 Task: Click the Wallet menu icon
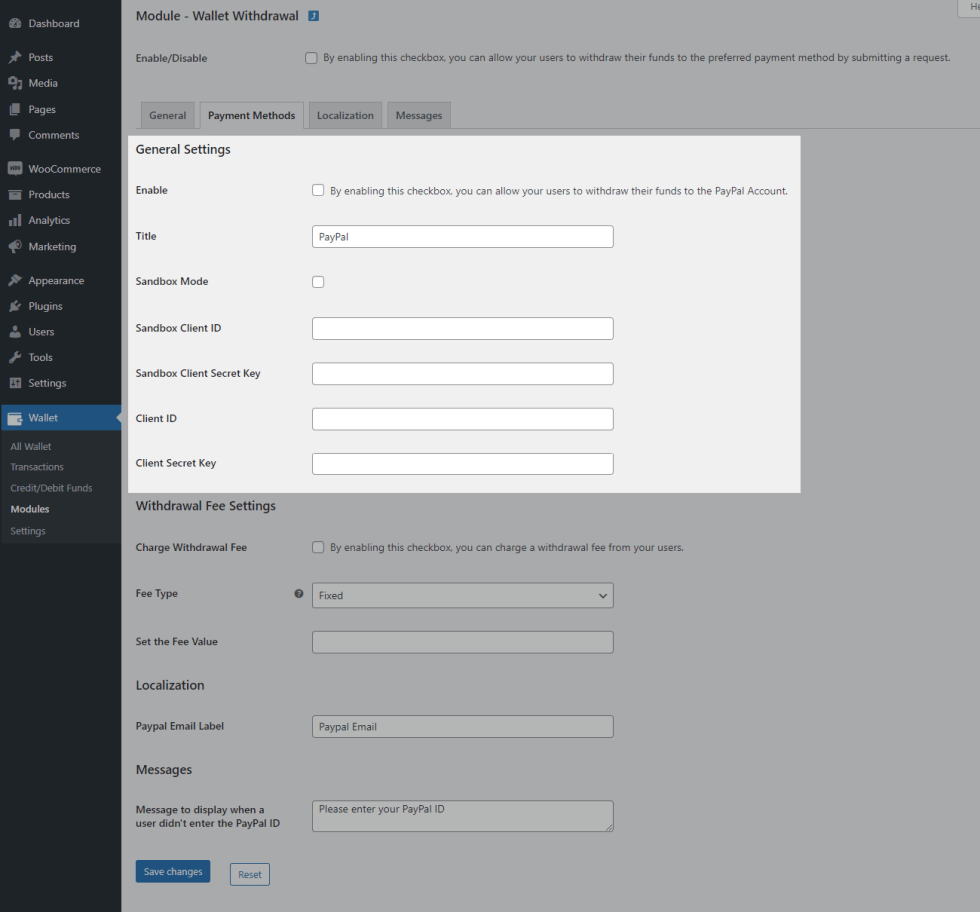[15, 418]
